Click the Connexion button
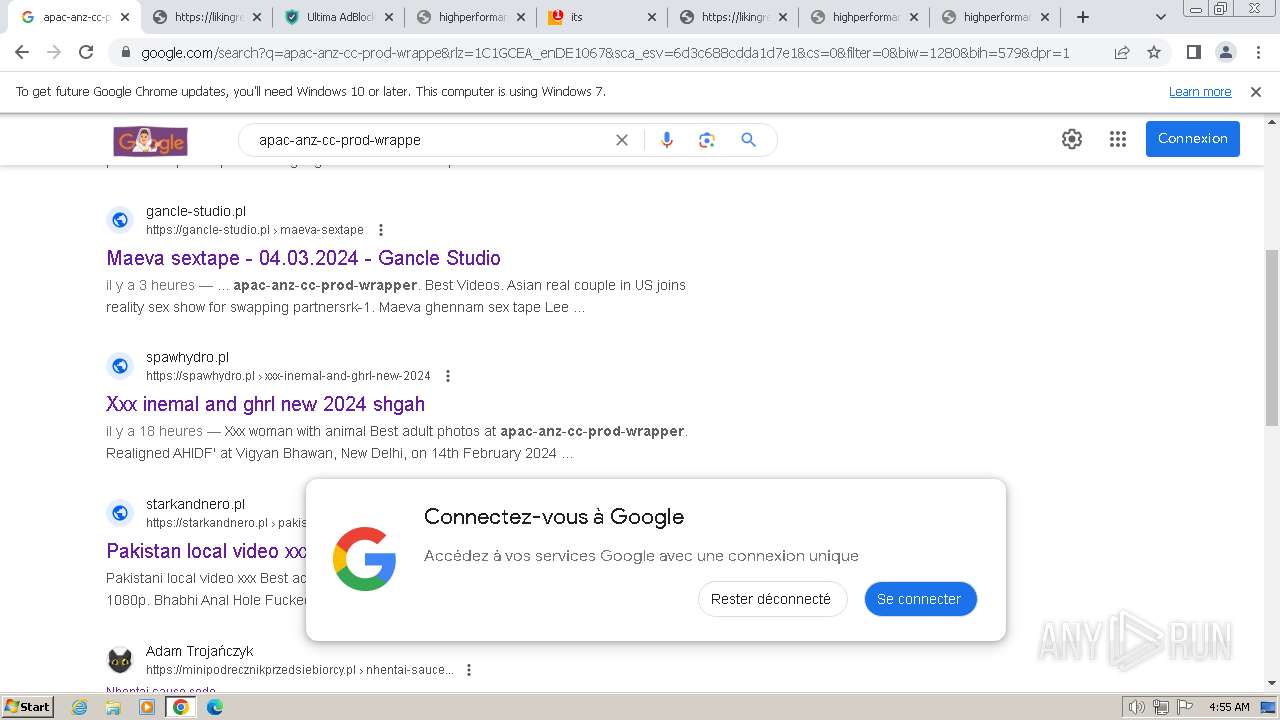The image size is (1280, 720). tap(1193, 139)
